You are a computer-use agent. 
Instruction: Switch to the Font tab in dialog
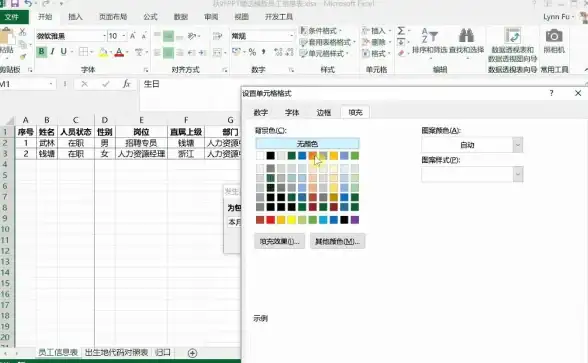[x=292, y=112]
